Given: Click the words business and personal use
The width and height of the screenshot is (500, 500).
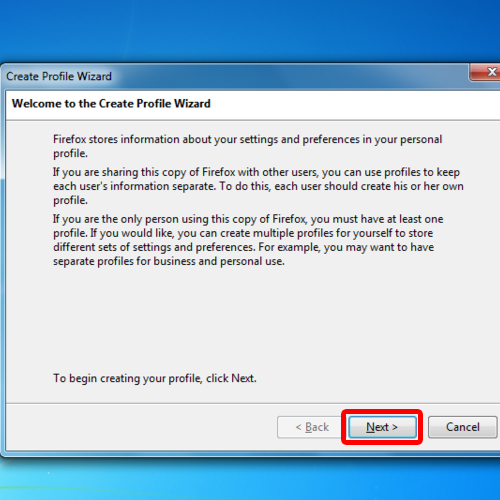Looking at the screenshot, I should 219,261.
